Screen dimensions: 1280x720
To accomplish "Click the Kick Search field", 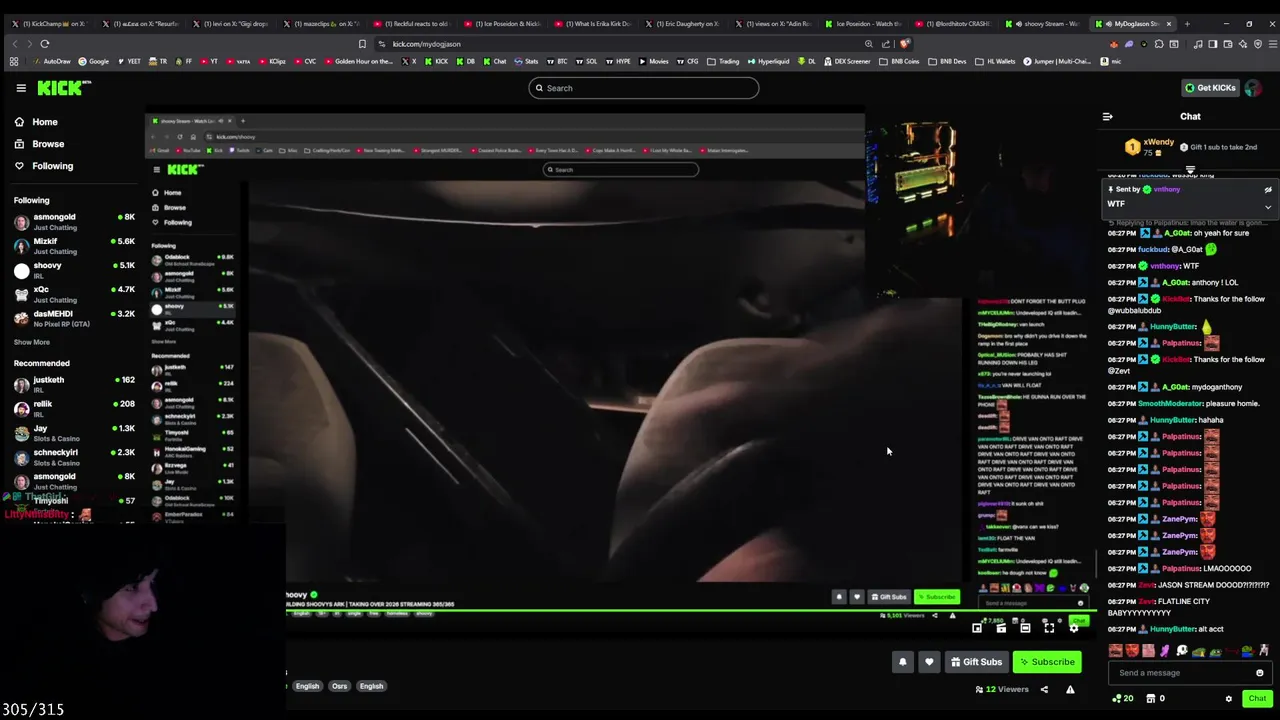I will coord(644,88).
